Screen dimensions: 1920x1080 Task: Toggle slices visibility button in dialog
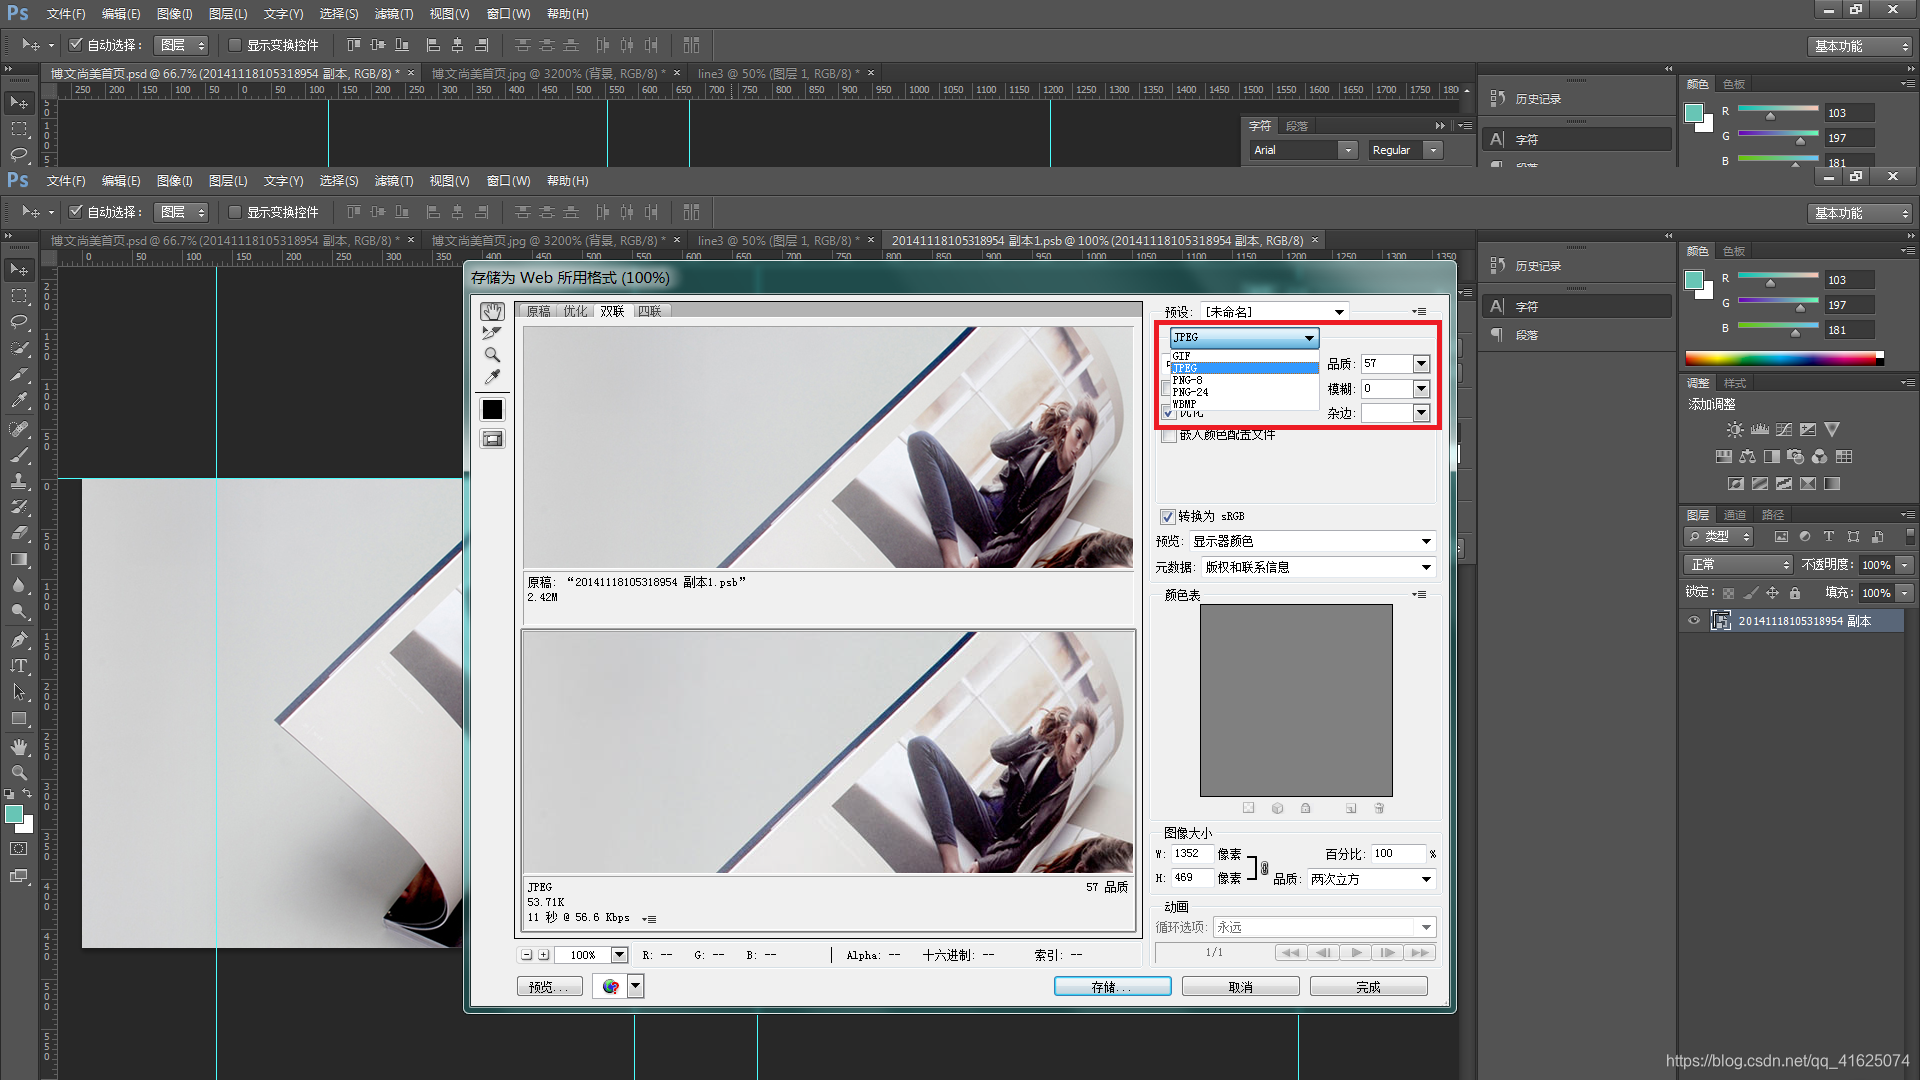click(492, 439)
